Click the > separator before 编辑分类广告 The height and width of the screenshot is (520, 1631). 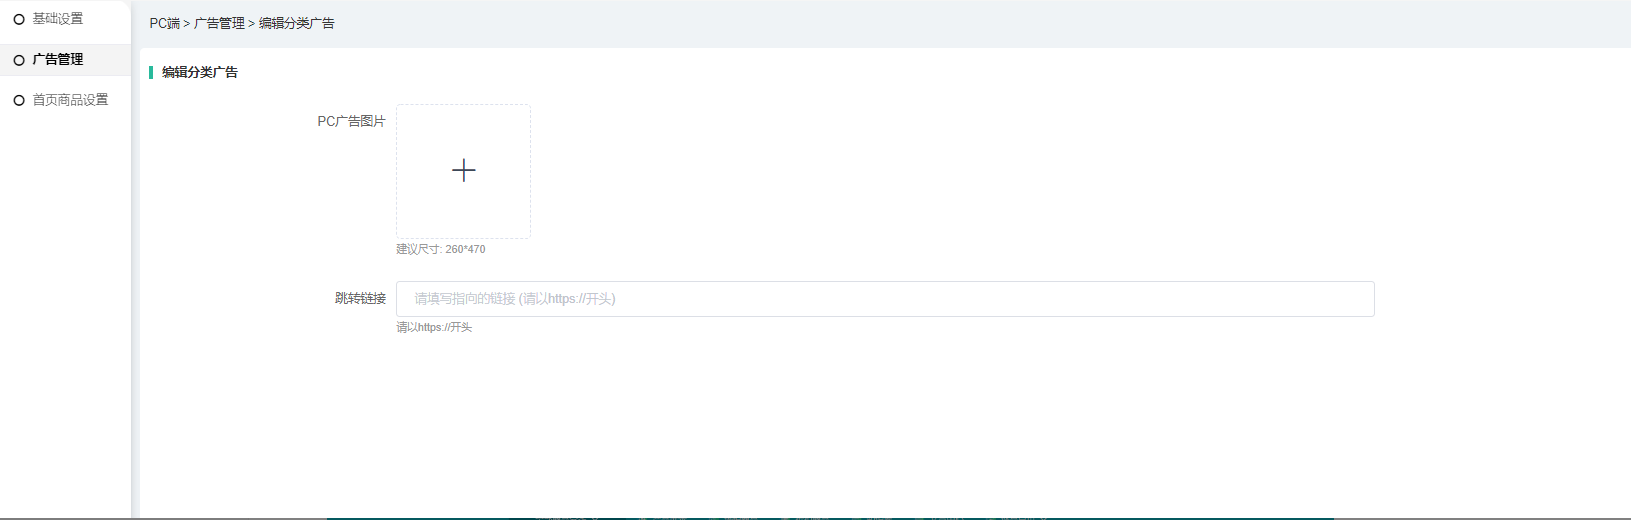click(x=251, y=23)
